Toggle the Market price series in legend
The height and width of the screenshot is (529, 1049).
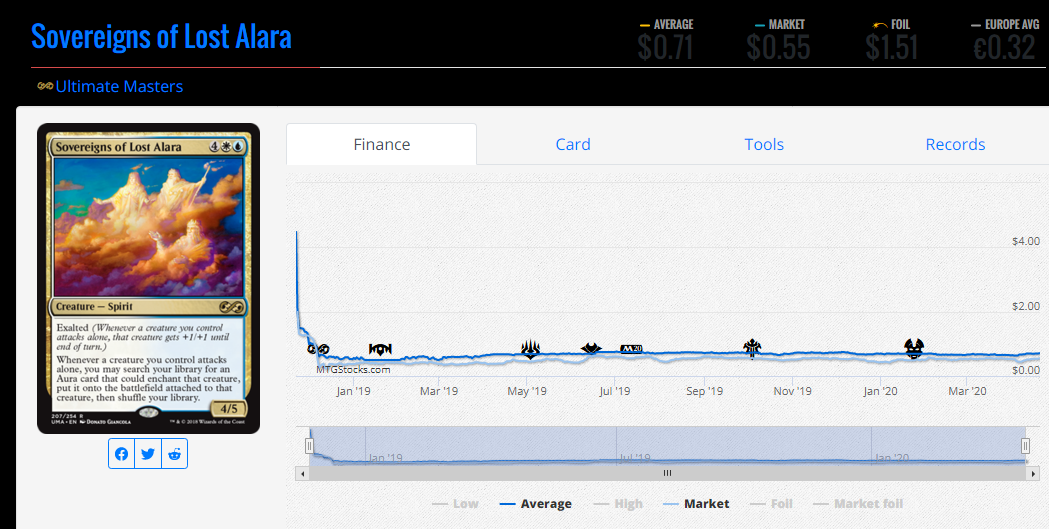pos(696,504)
